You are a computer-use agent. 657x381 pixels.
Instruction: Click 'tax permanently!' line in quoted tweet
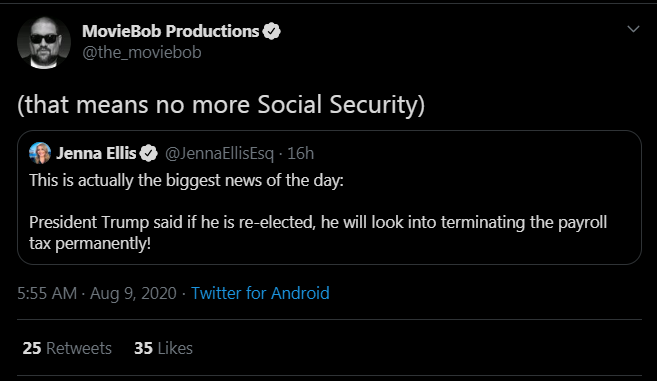[x=90, y=243]
